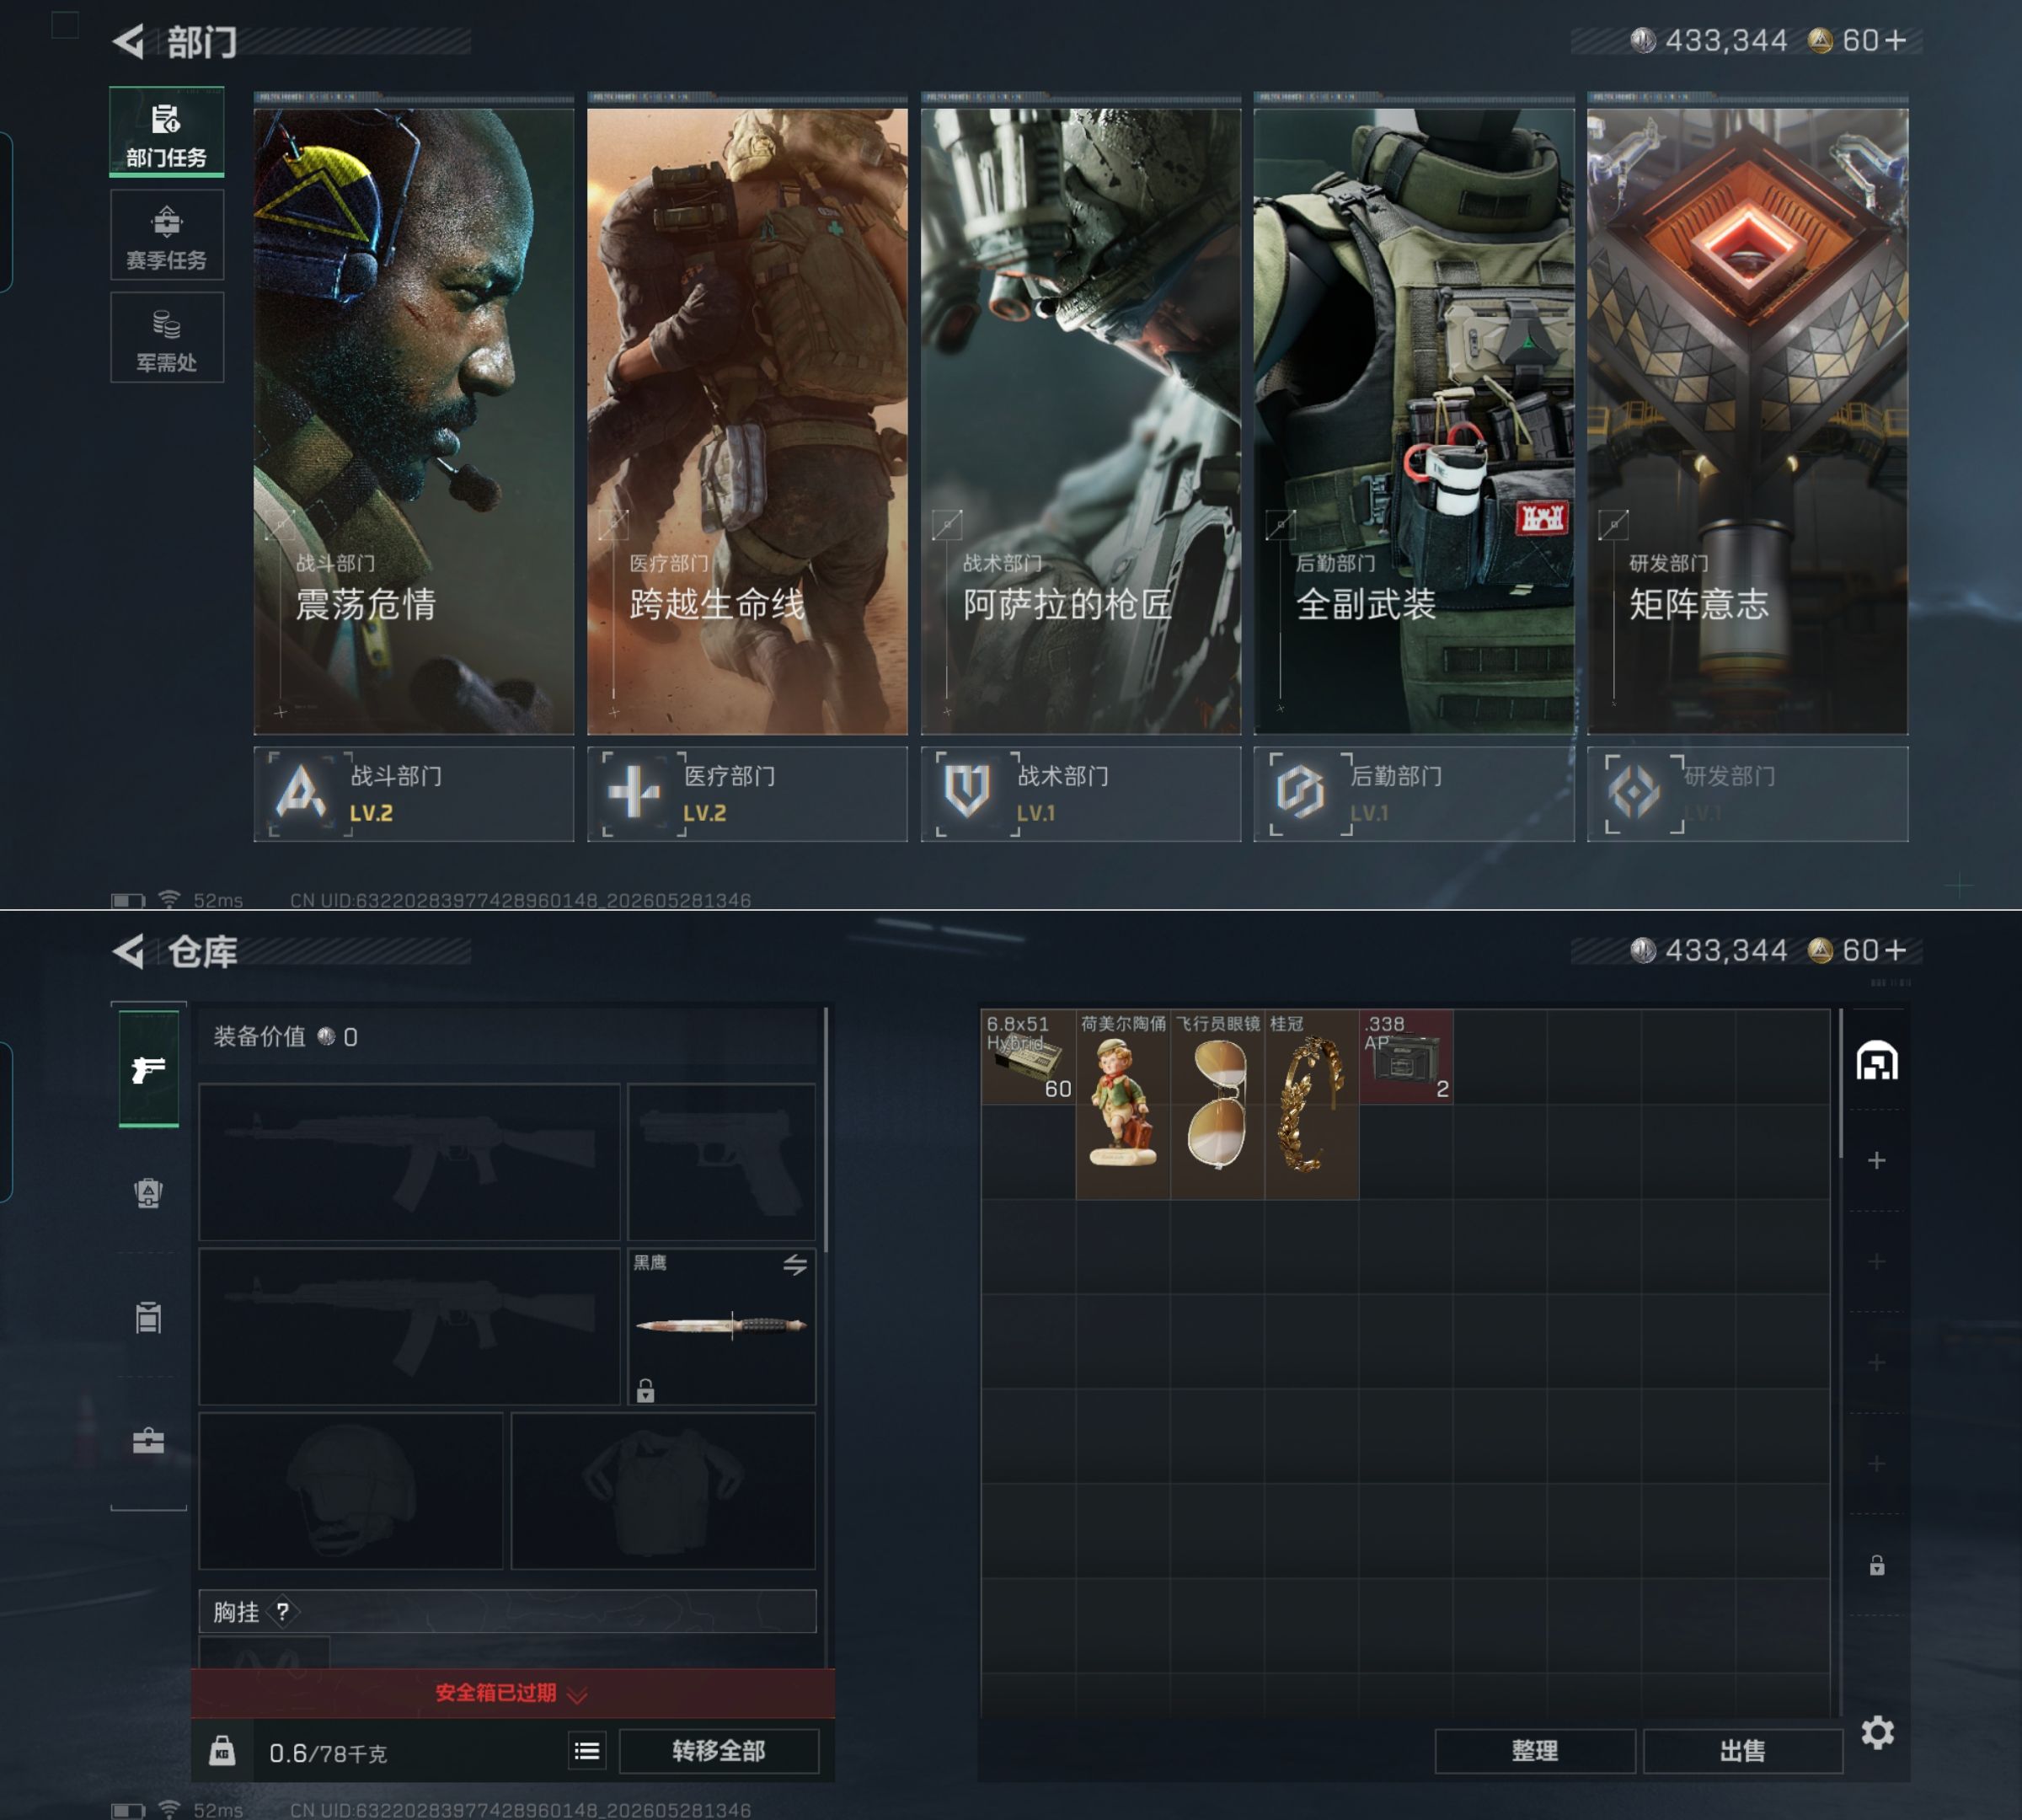Screen dimensions: 2022x1820
Task: Switch to the 赛季任务 tab
Action: 166,236
